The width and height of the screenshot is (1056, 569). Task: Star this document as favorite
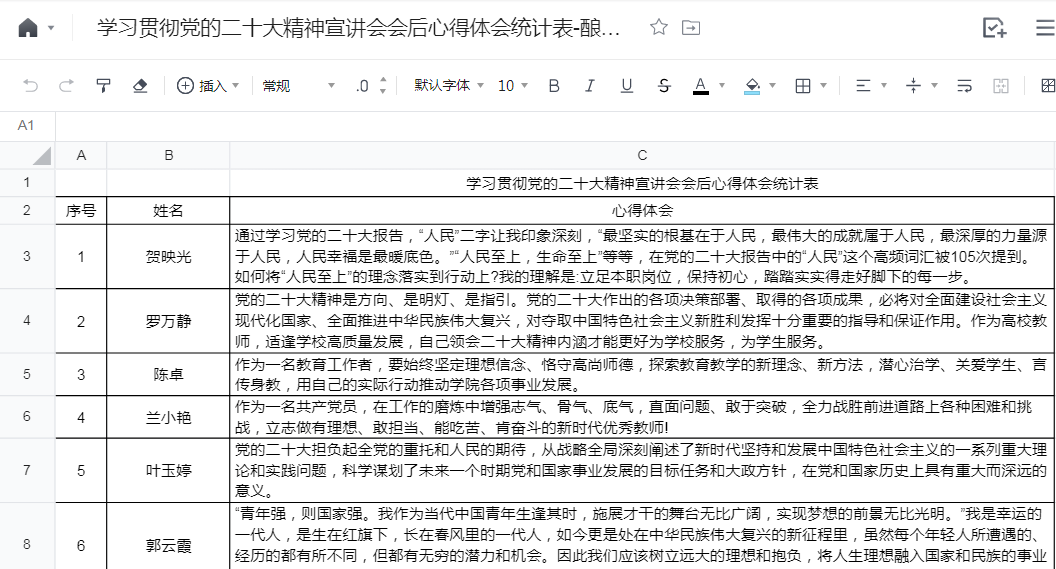click(659, 27)
